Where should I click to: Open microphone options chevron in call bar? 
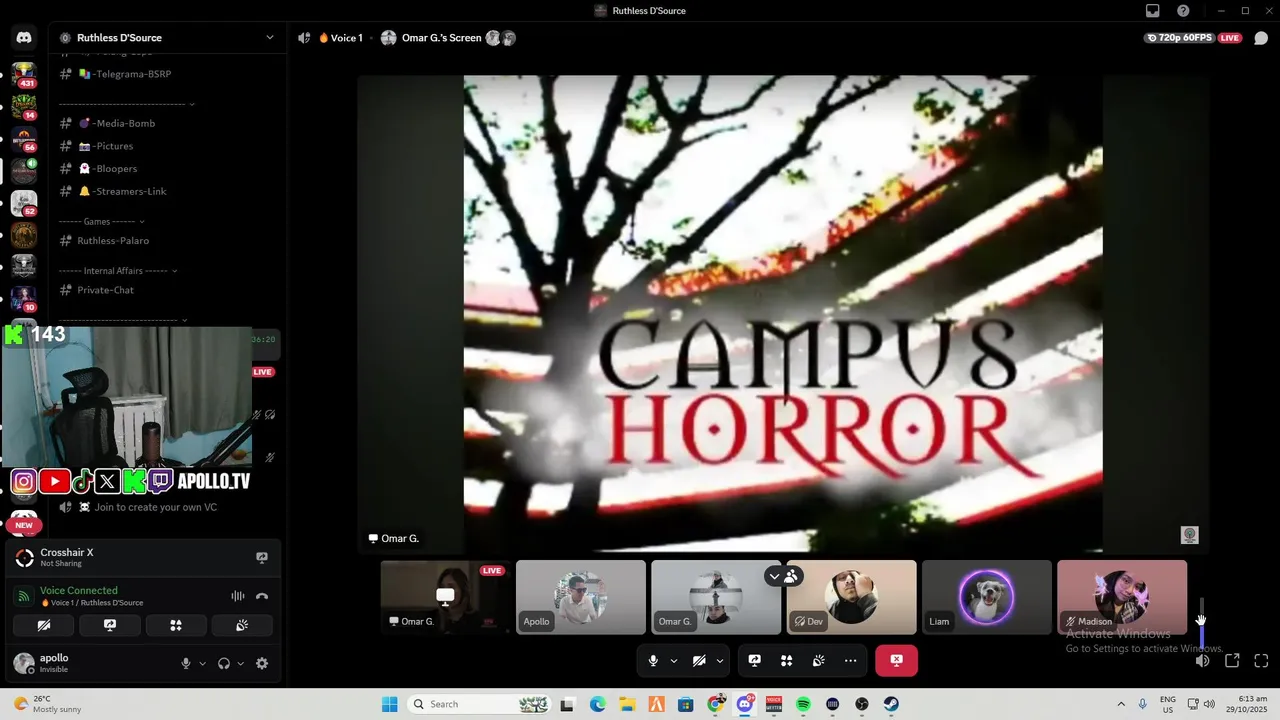[673, 660]
